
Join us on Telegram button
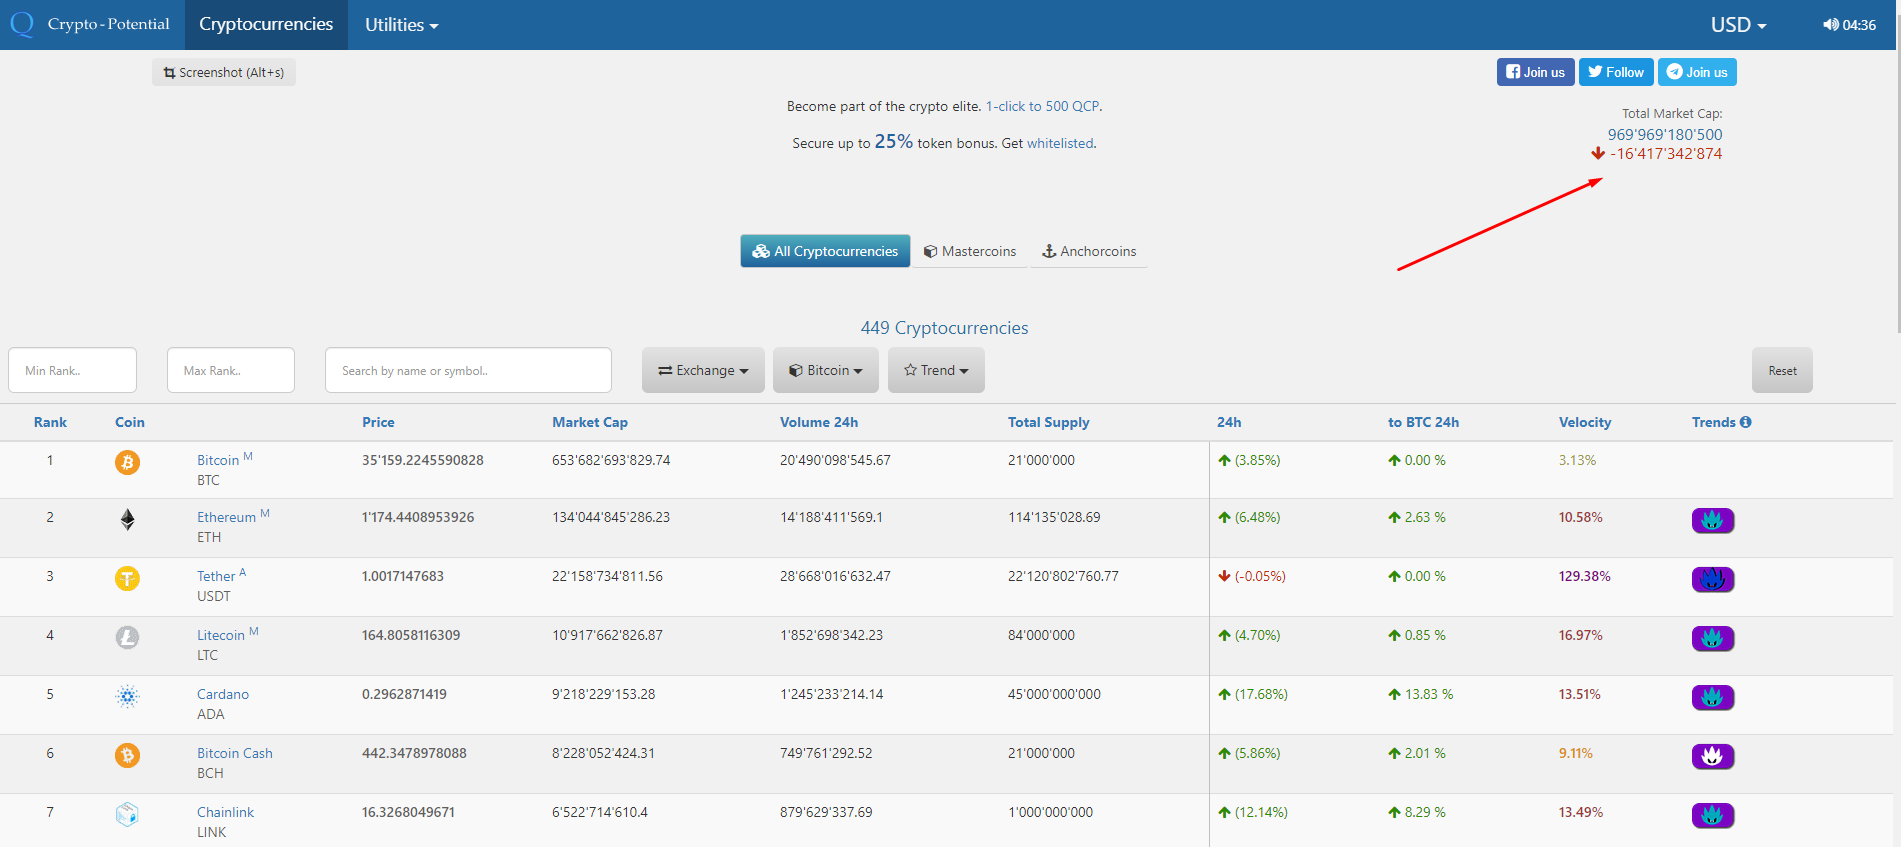pyautogui.click(x=1697, y=72)
